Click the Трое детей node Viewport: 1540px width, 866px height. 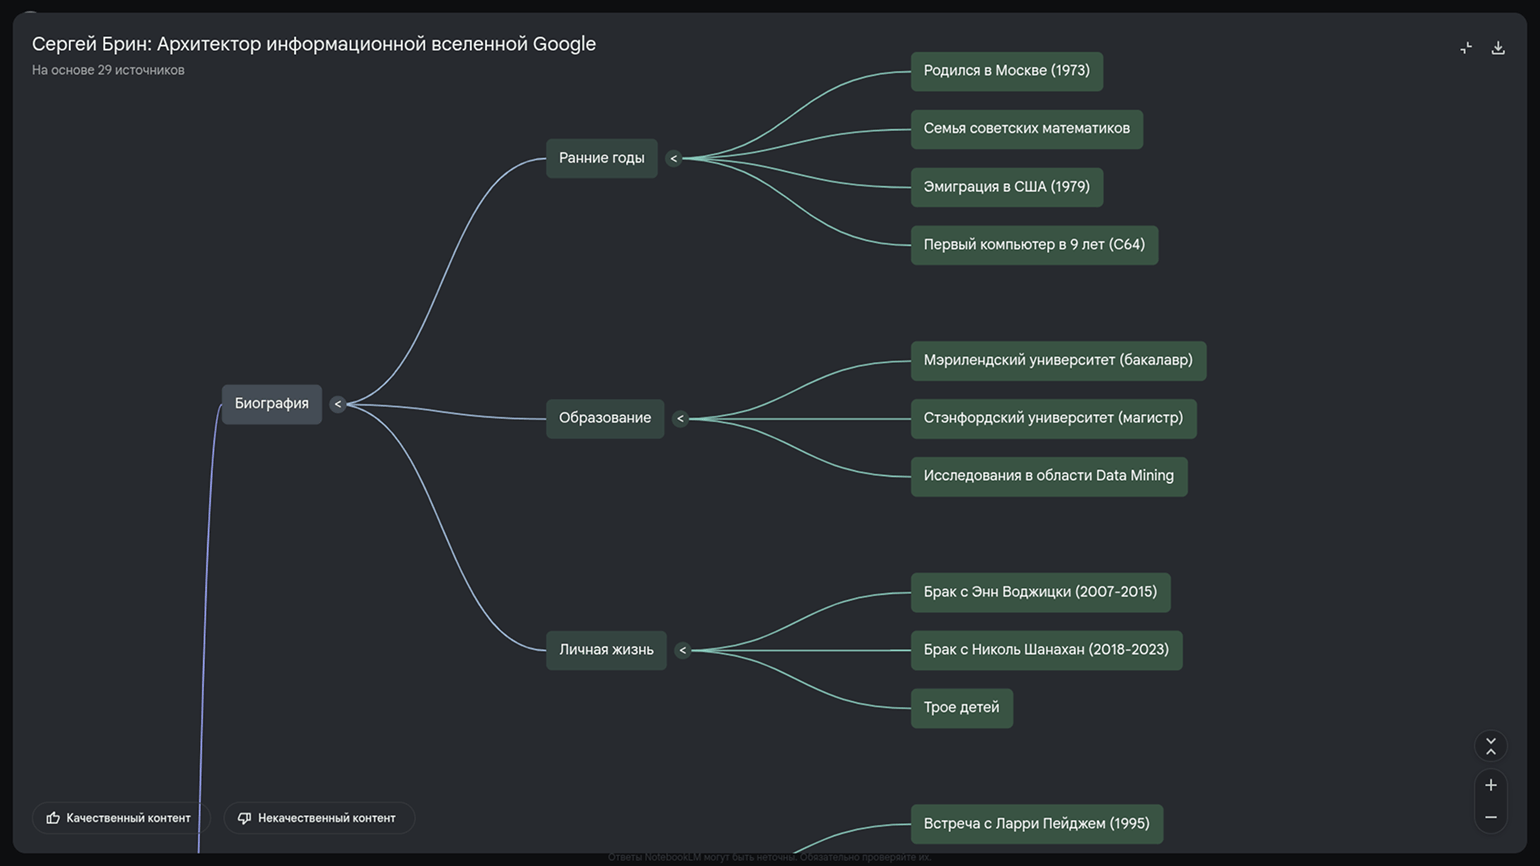pos(961,708)
